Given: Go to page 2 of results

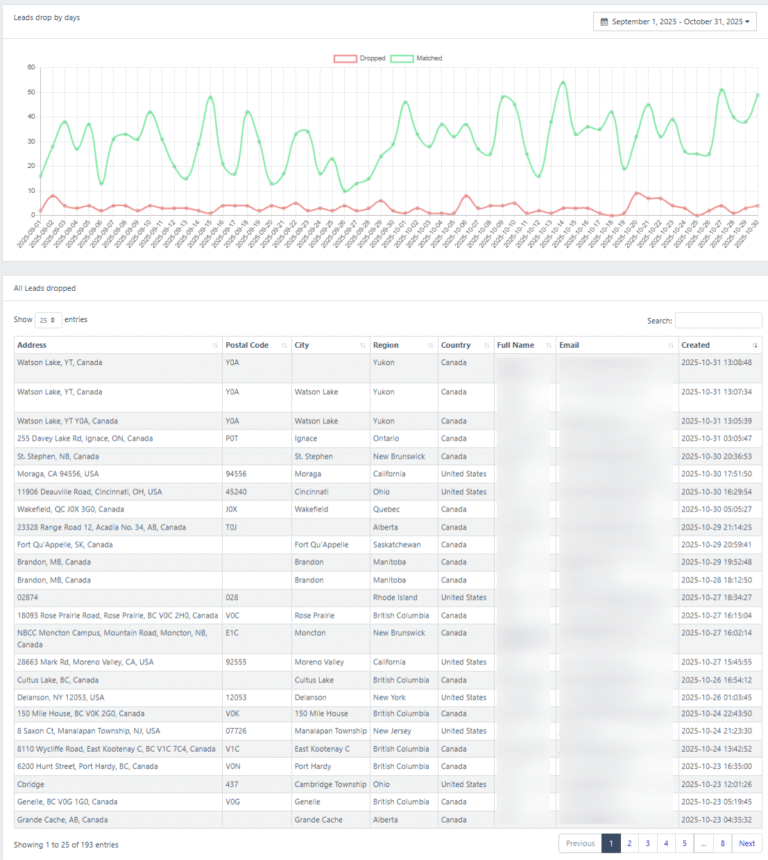Looking at the screenshot, I should [629, 843].
